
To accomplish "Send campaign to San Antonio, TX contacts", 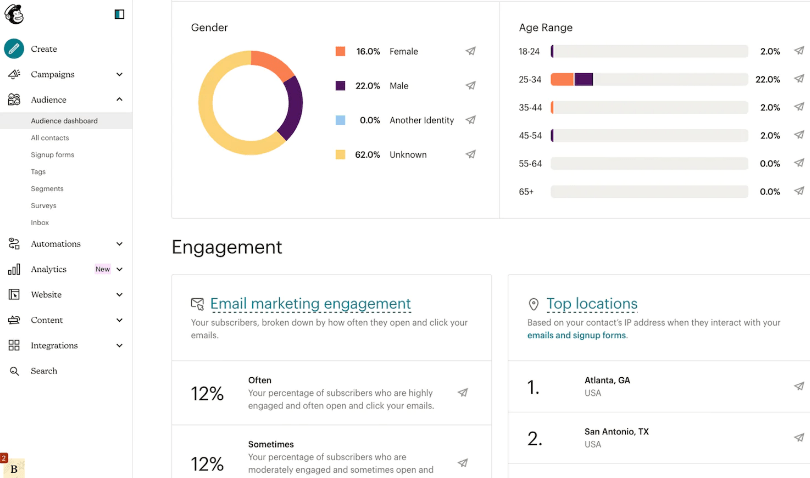I will coord(799,438).
